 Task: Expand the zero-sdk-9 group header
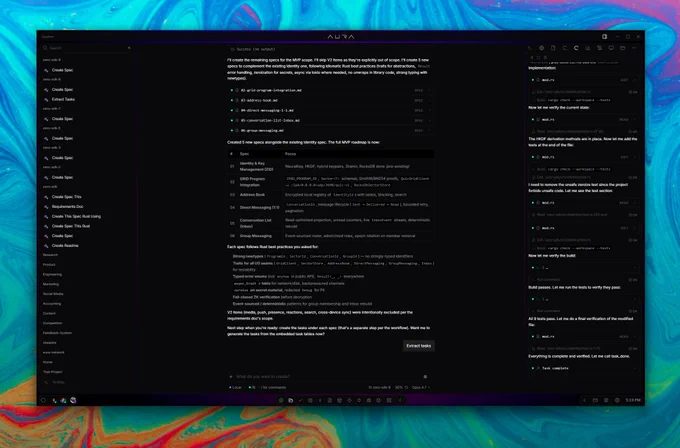click(x=52, y=60)
